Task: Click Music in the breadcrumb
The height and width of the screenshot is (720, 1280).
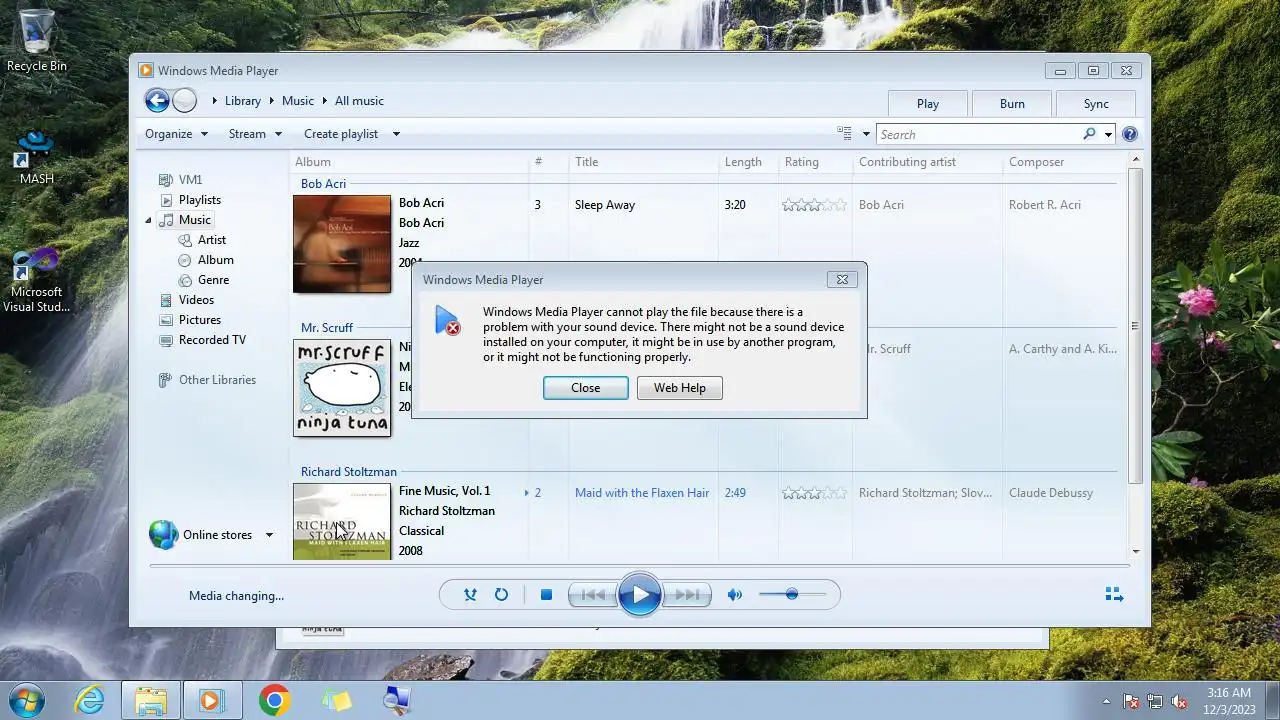Action: [x=298, y=101]
